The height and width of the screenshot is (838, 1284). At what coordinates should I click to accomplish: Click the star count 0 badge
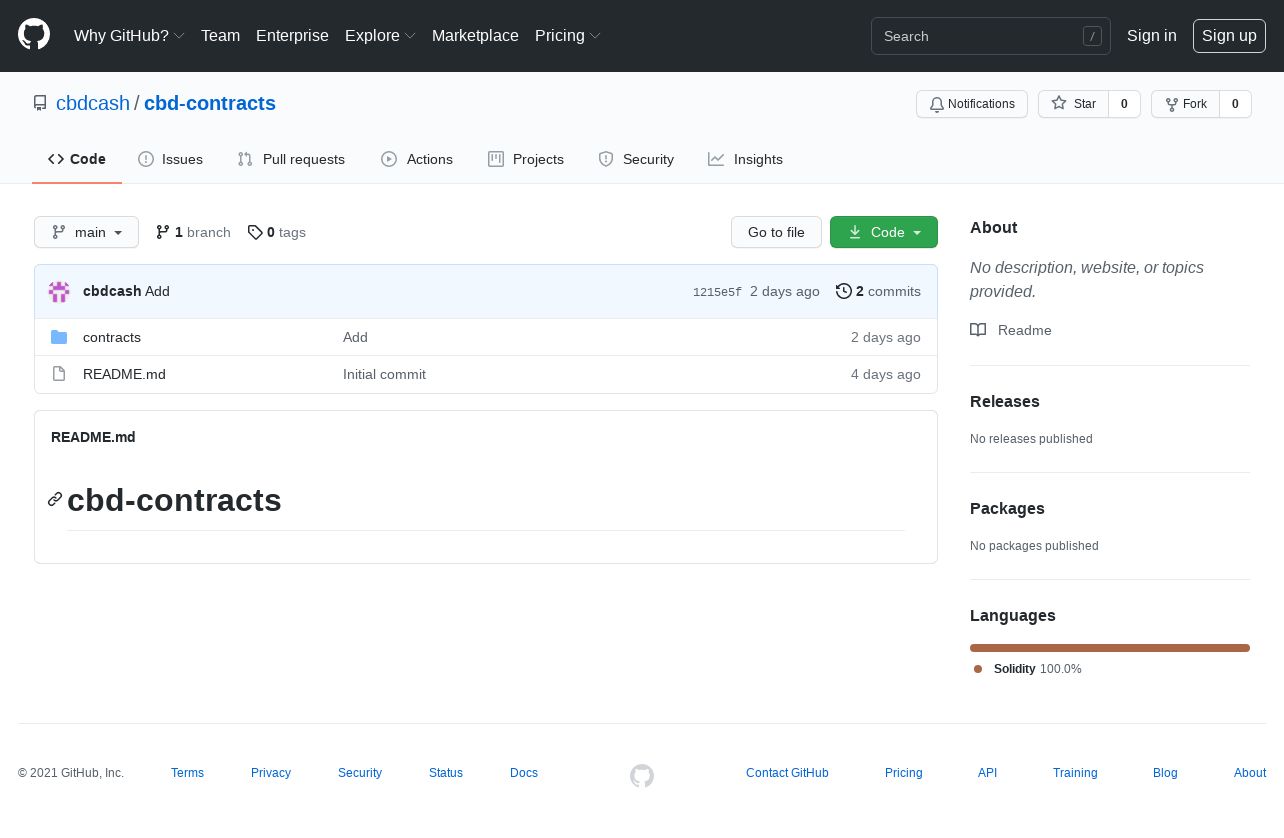click(x=1124, y=104)
